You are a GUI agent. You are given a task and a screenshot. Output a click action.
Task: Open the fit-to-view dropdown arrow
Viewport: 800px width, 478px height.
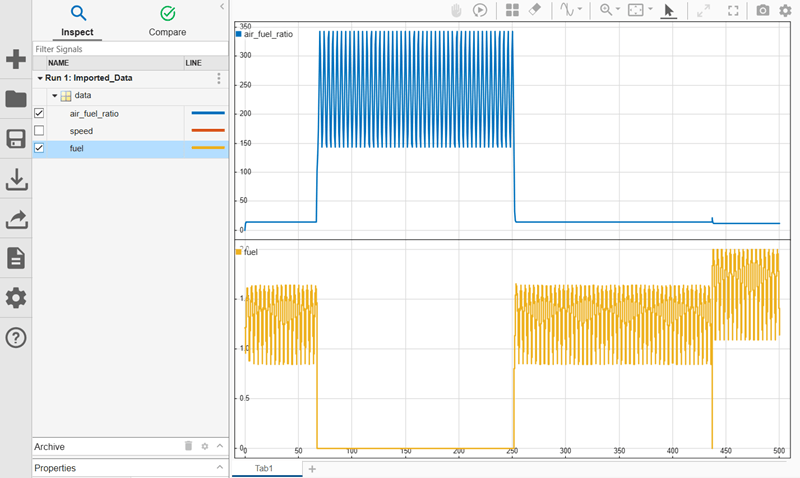[650, 9]
